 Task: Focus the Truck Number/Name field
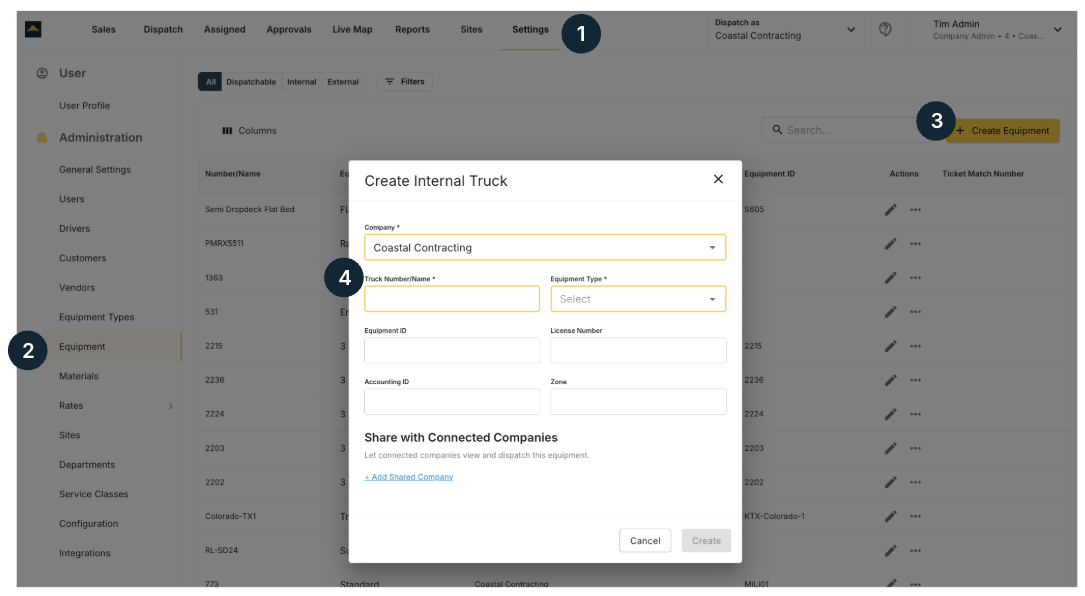(452, 299)
